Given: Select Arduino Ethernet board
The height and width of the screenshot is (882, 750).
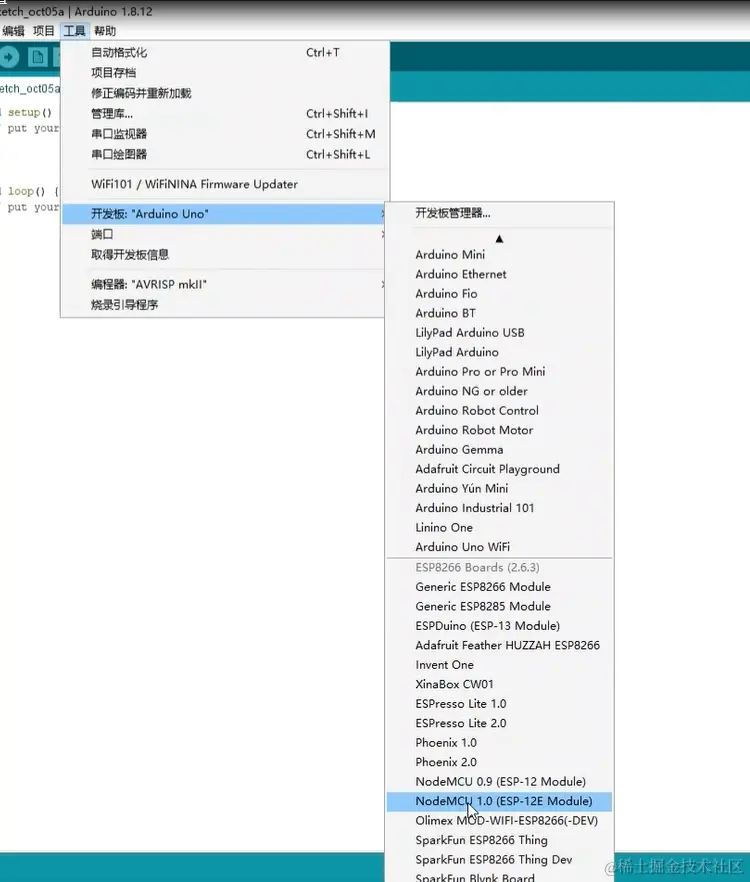Looking at the screenshot, I should 500,274.
